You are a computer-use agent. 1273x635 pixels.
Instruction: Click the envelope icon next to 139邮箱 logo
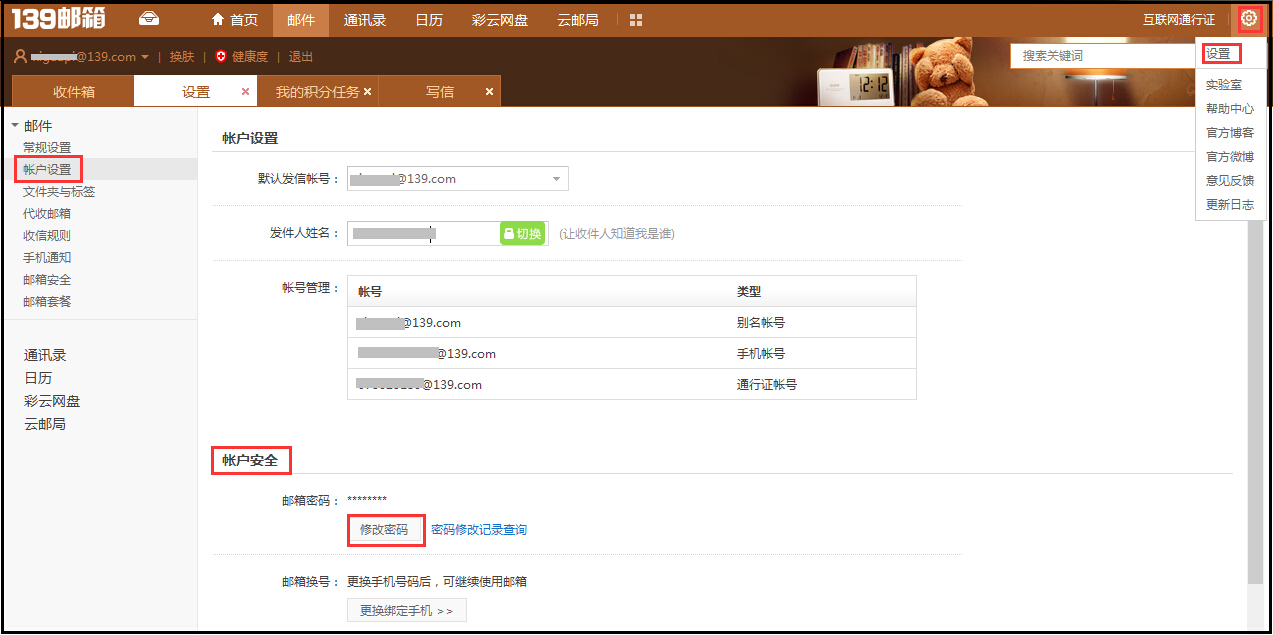coord(148,17)
